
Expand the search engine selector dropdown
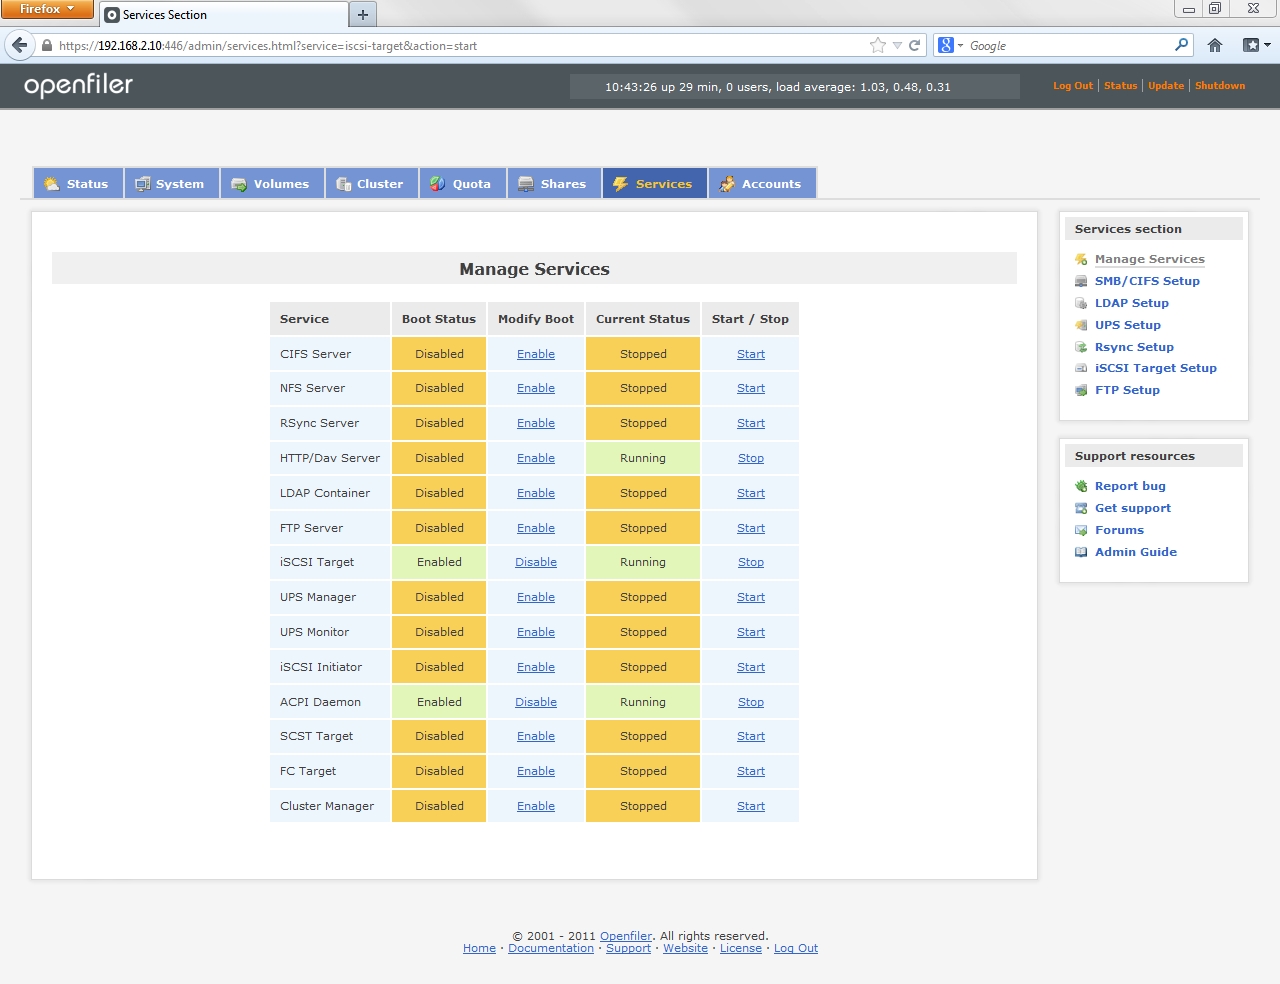tap(951, 45)
